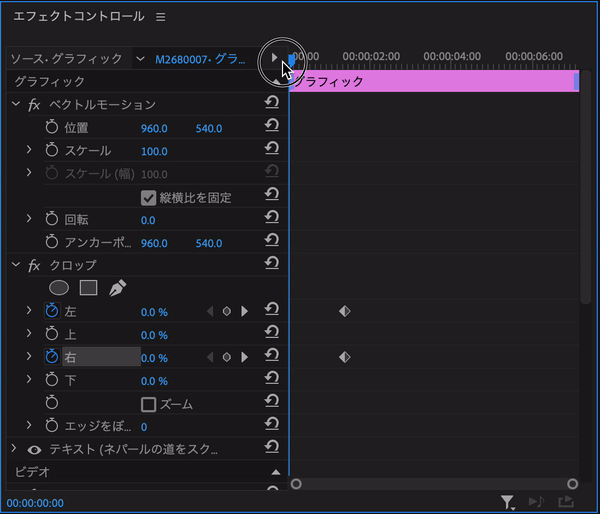Collapse the クロップ effect
The height and width of the screenshot is (514, 600).
coord(16,264)
